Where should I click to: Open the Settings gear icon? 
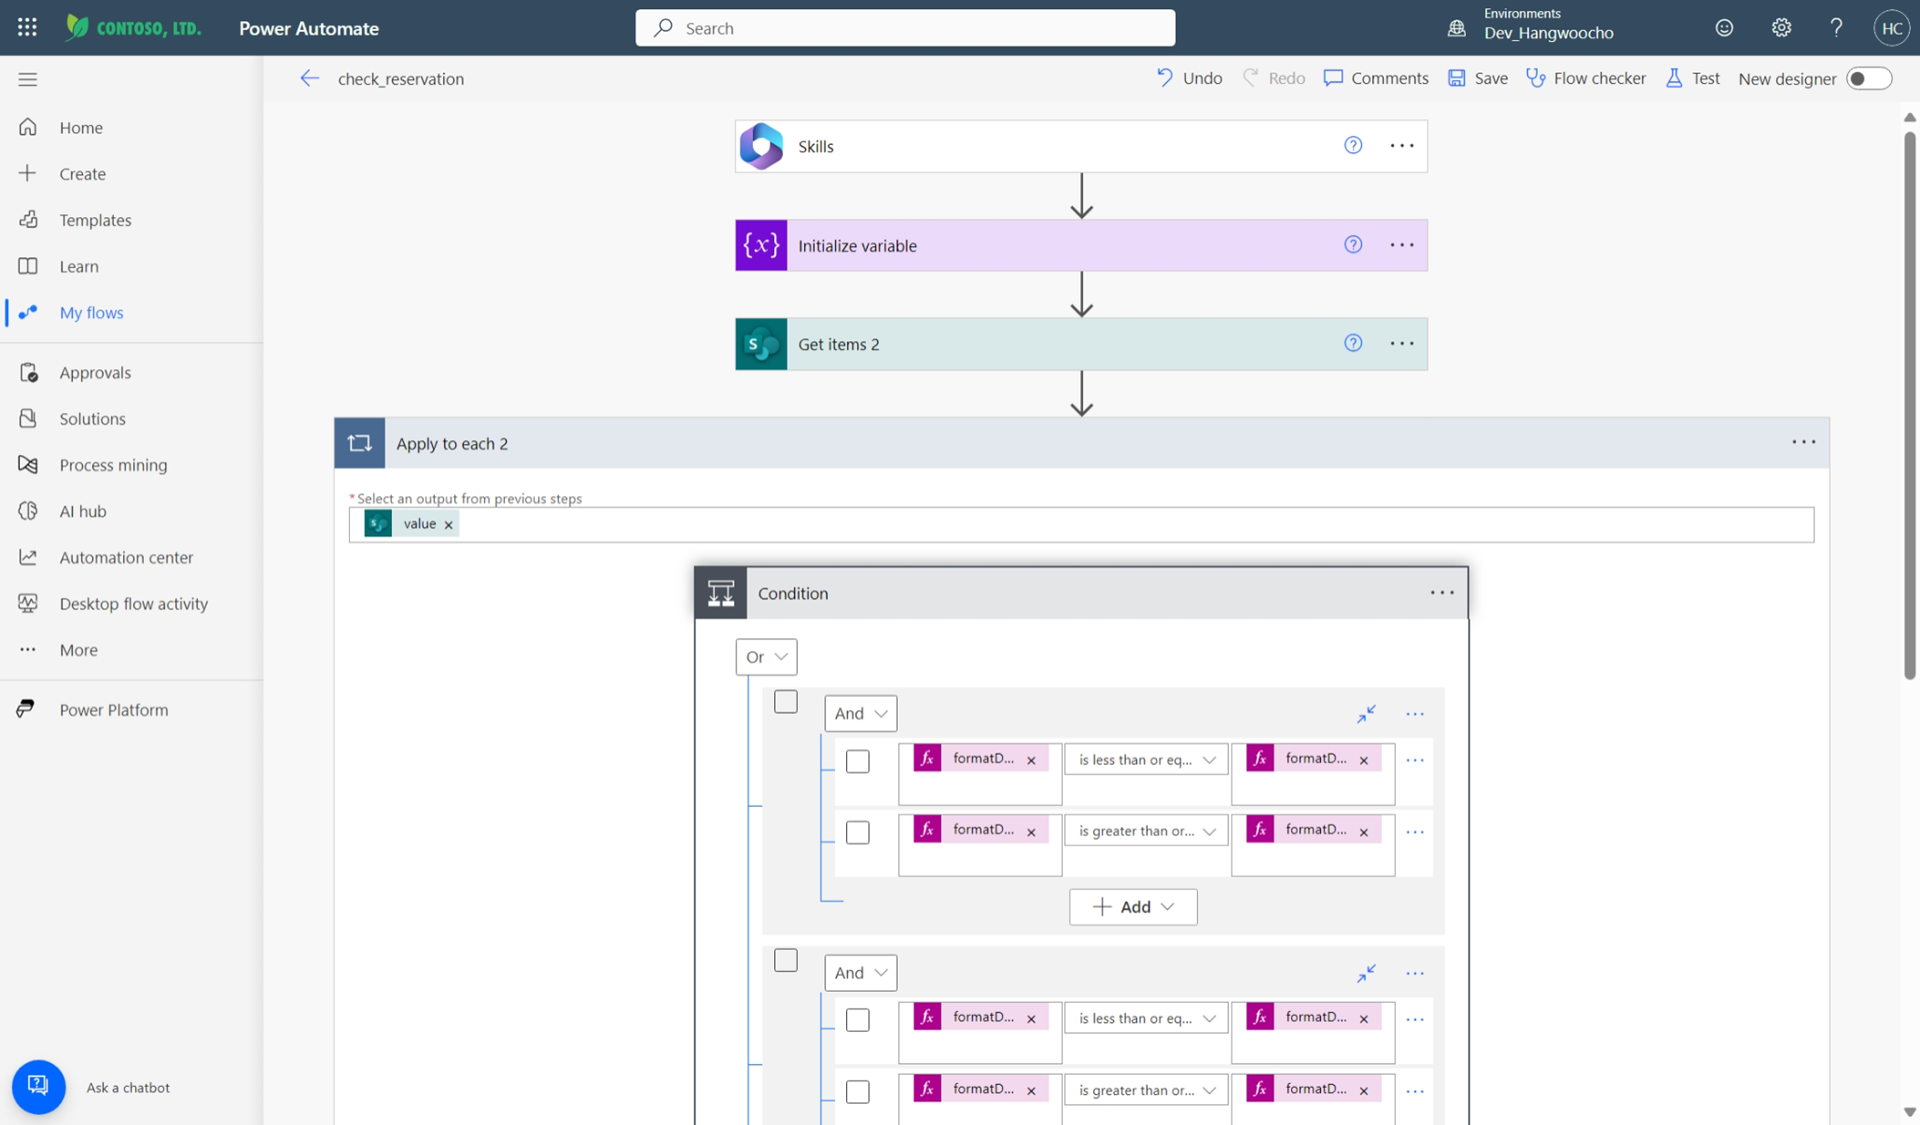coord(1781,28)
